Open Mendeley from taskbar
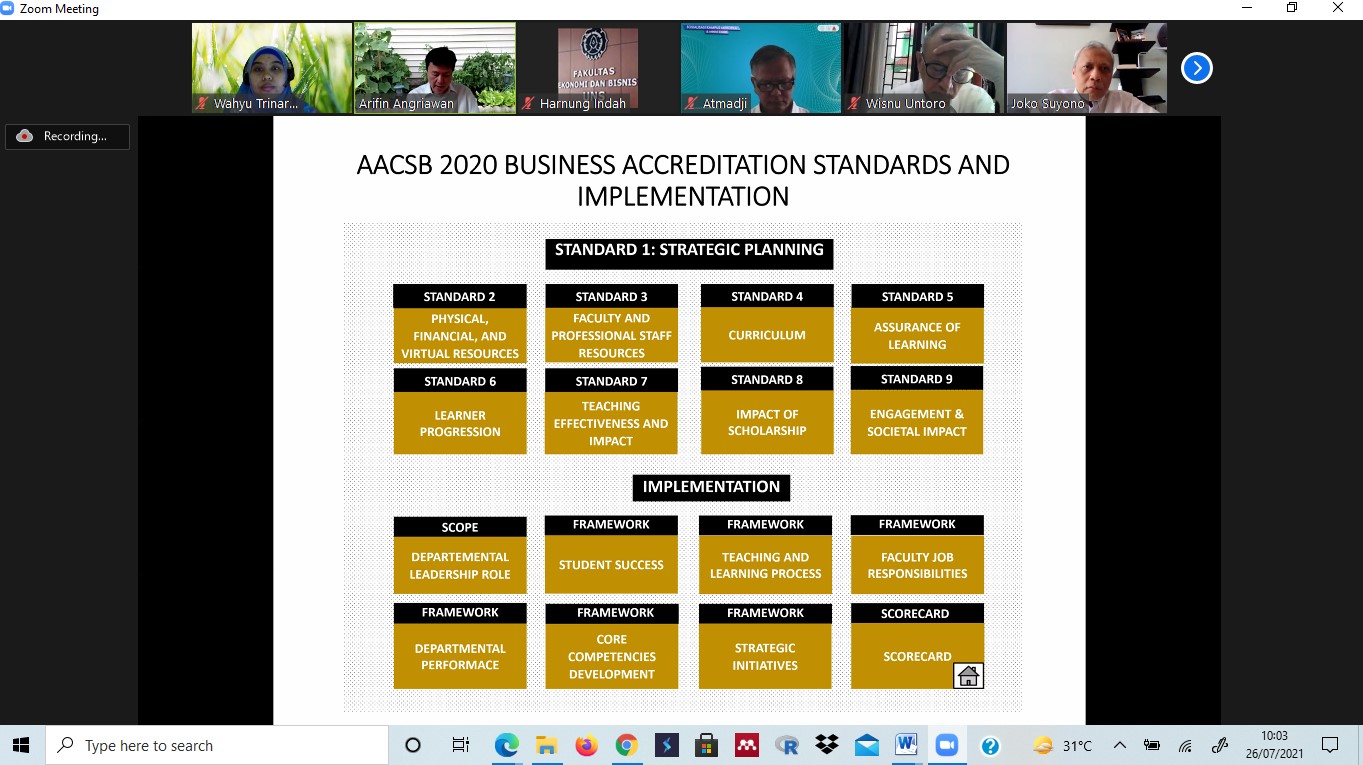This screenshot has width=1363, height=765. 747,745
